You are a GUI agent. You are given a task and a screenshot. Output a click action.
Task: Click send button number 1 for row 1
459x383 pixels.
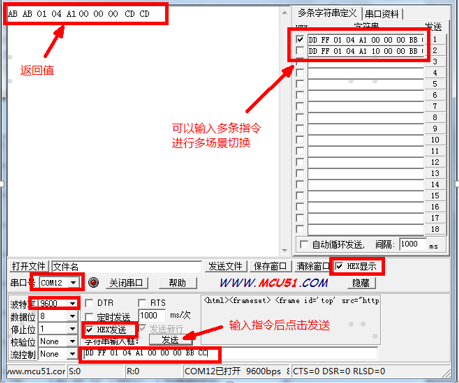pyautogui.click(x=435, y=39)
